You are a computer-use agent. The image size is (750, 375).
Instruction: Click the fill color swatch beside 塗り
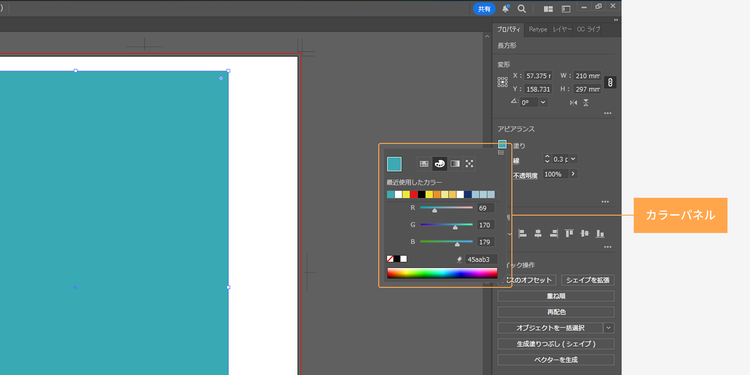[502, 143]
